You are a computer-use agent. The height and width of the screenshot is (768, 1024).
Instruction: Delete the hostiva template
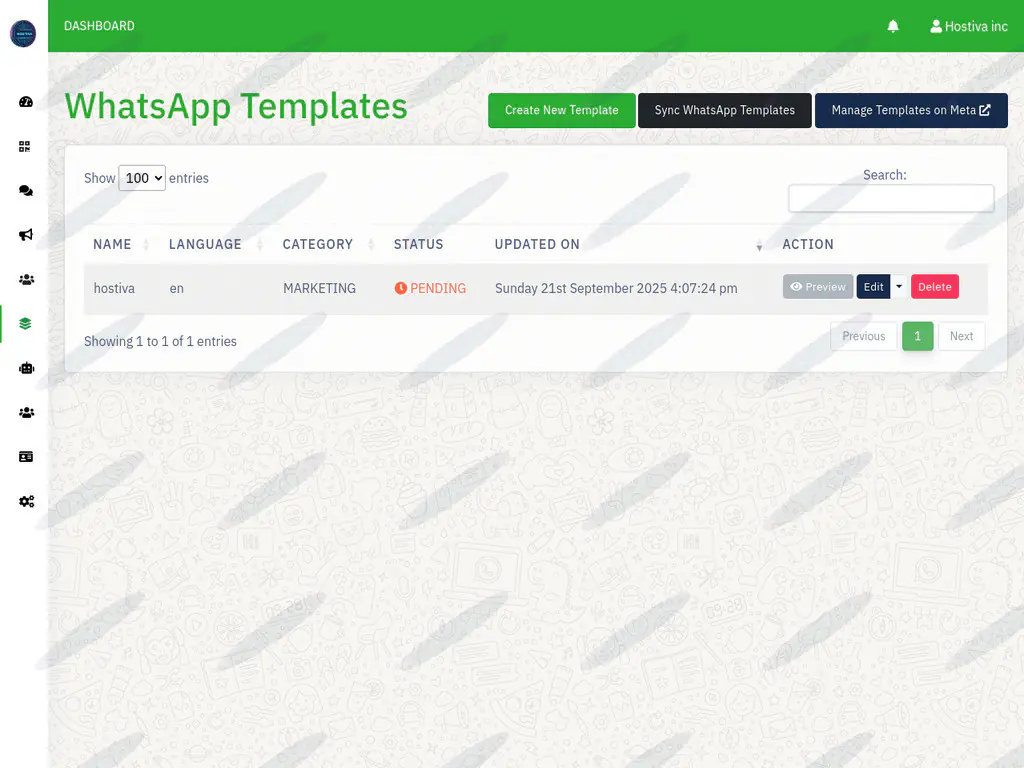(934, 287)
